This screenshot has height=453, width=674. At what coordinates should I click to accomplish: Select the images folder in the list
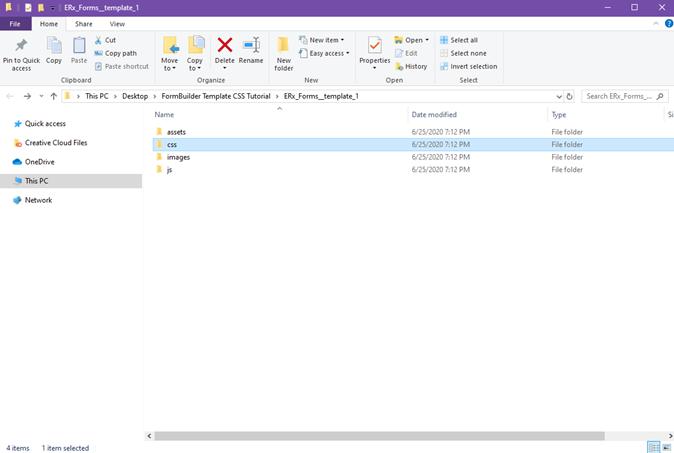click(x=178, y=157)
